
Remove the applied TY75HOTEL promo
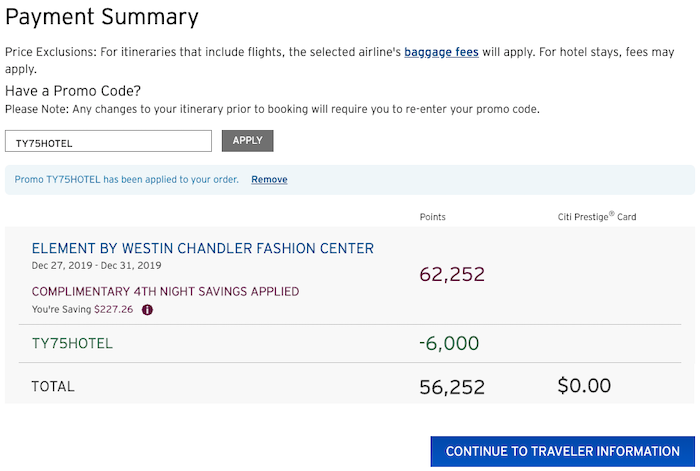269,179
